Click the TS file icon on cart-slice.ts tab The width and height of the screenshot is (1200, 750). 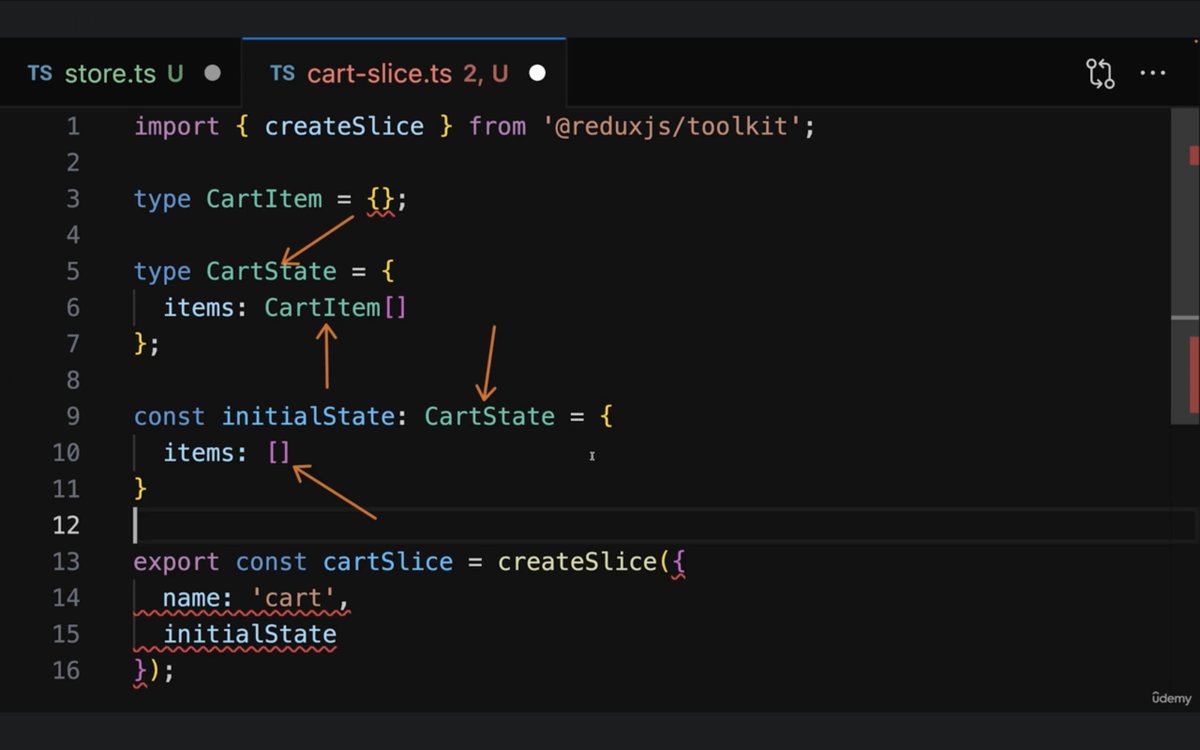click(x=283, y=73)
